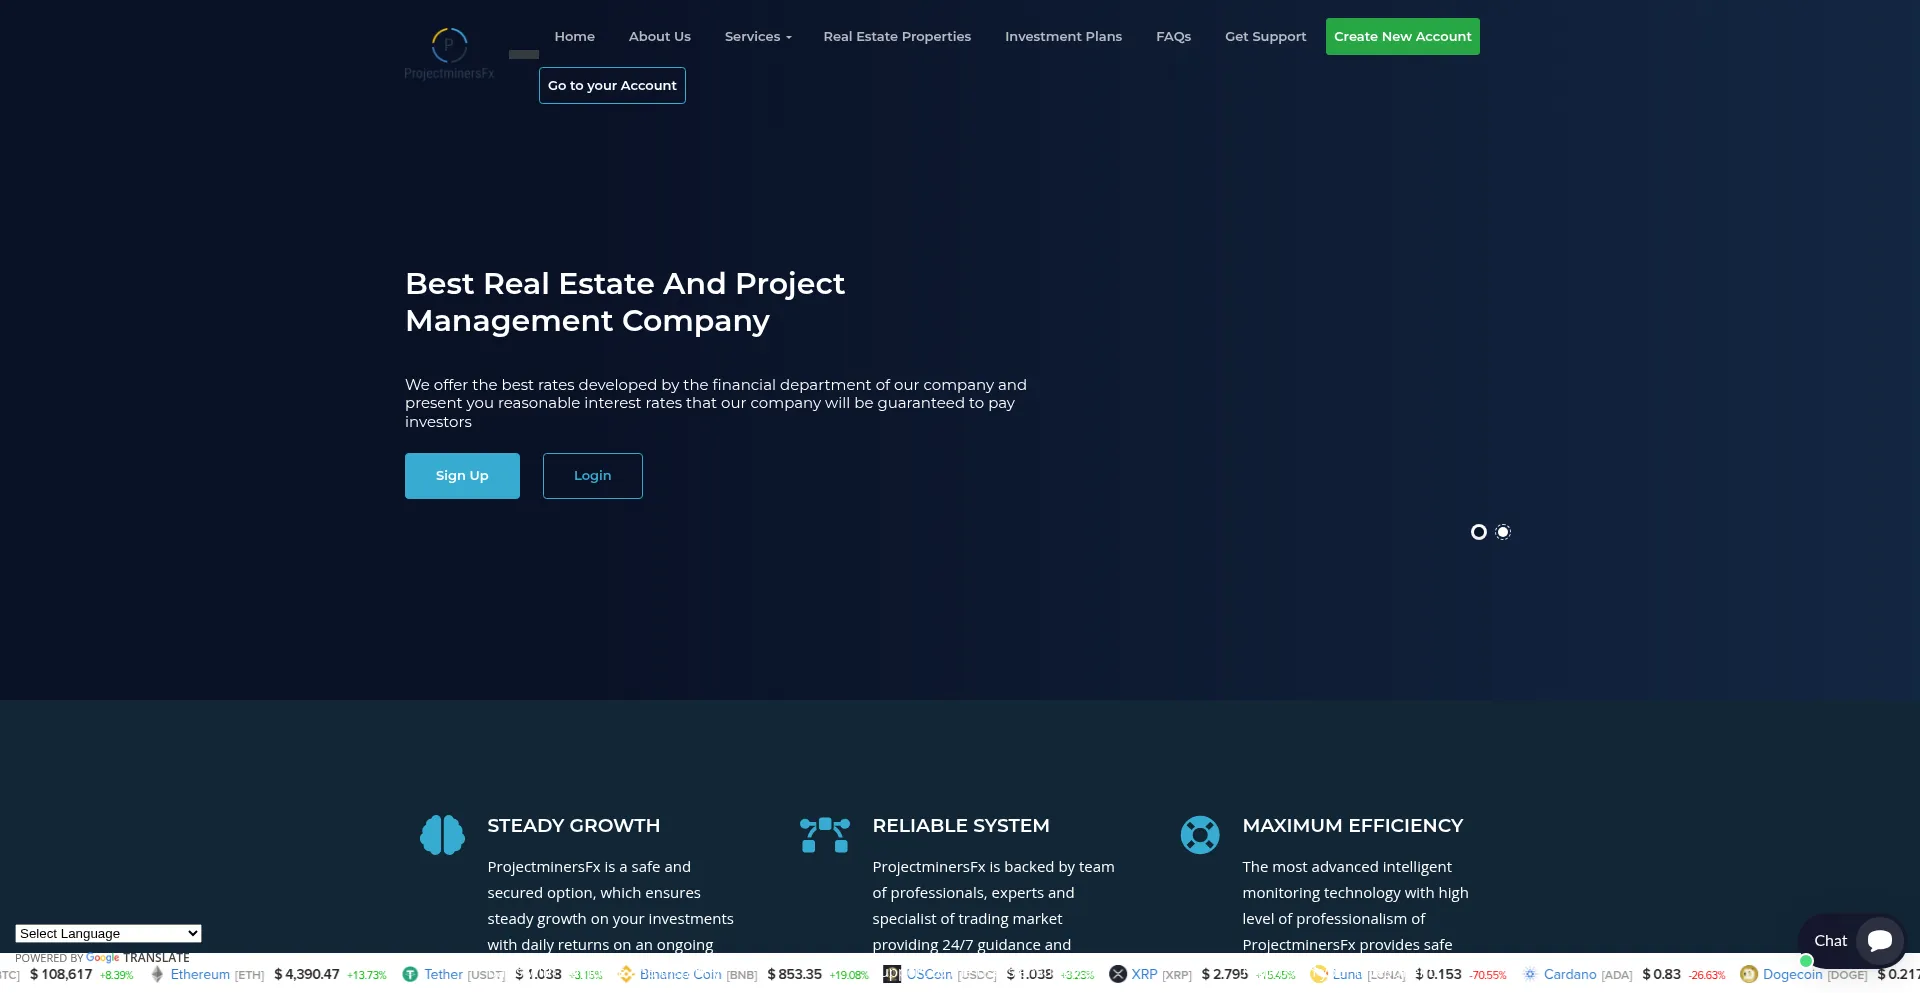1920x993 pixels.
Task: Select the second carousel slide dot
Action: [1503, 532]
